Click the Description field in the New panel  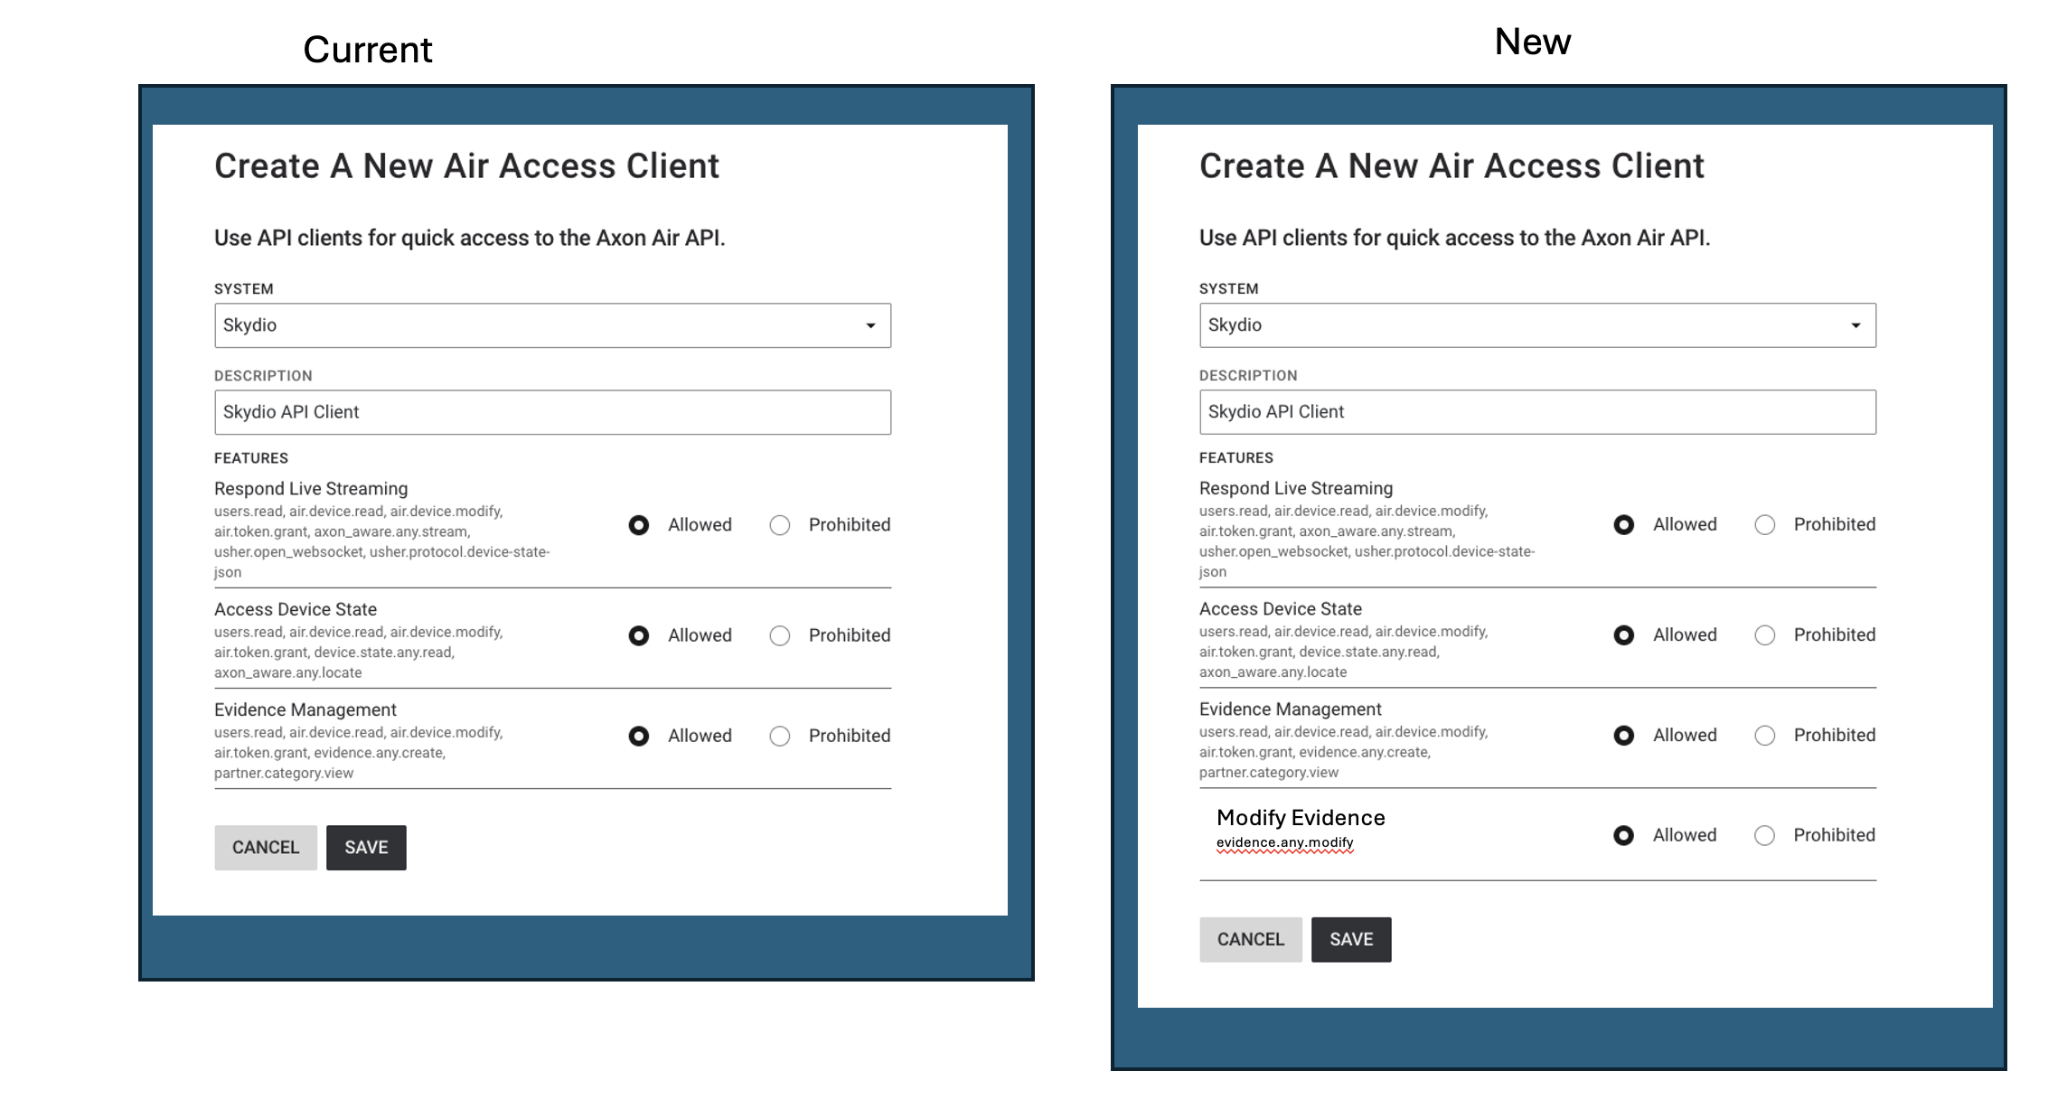coord(1537,412)
